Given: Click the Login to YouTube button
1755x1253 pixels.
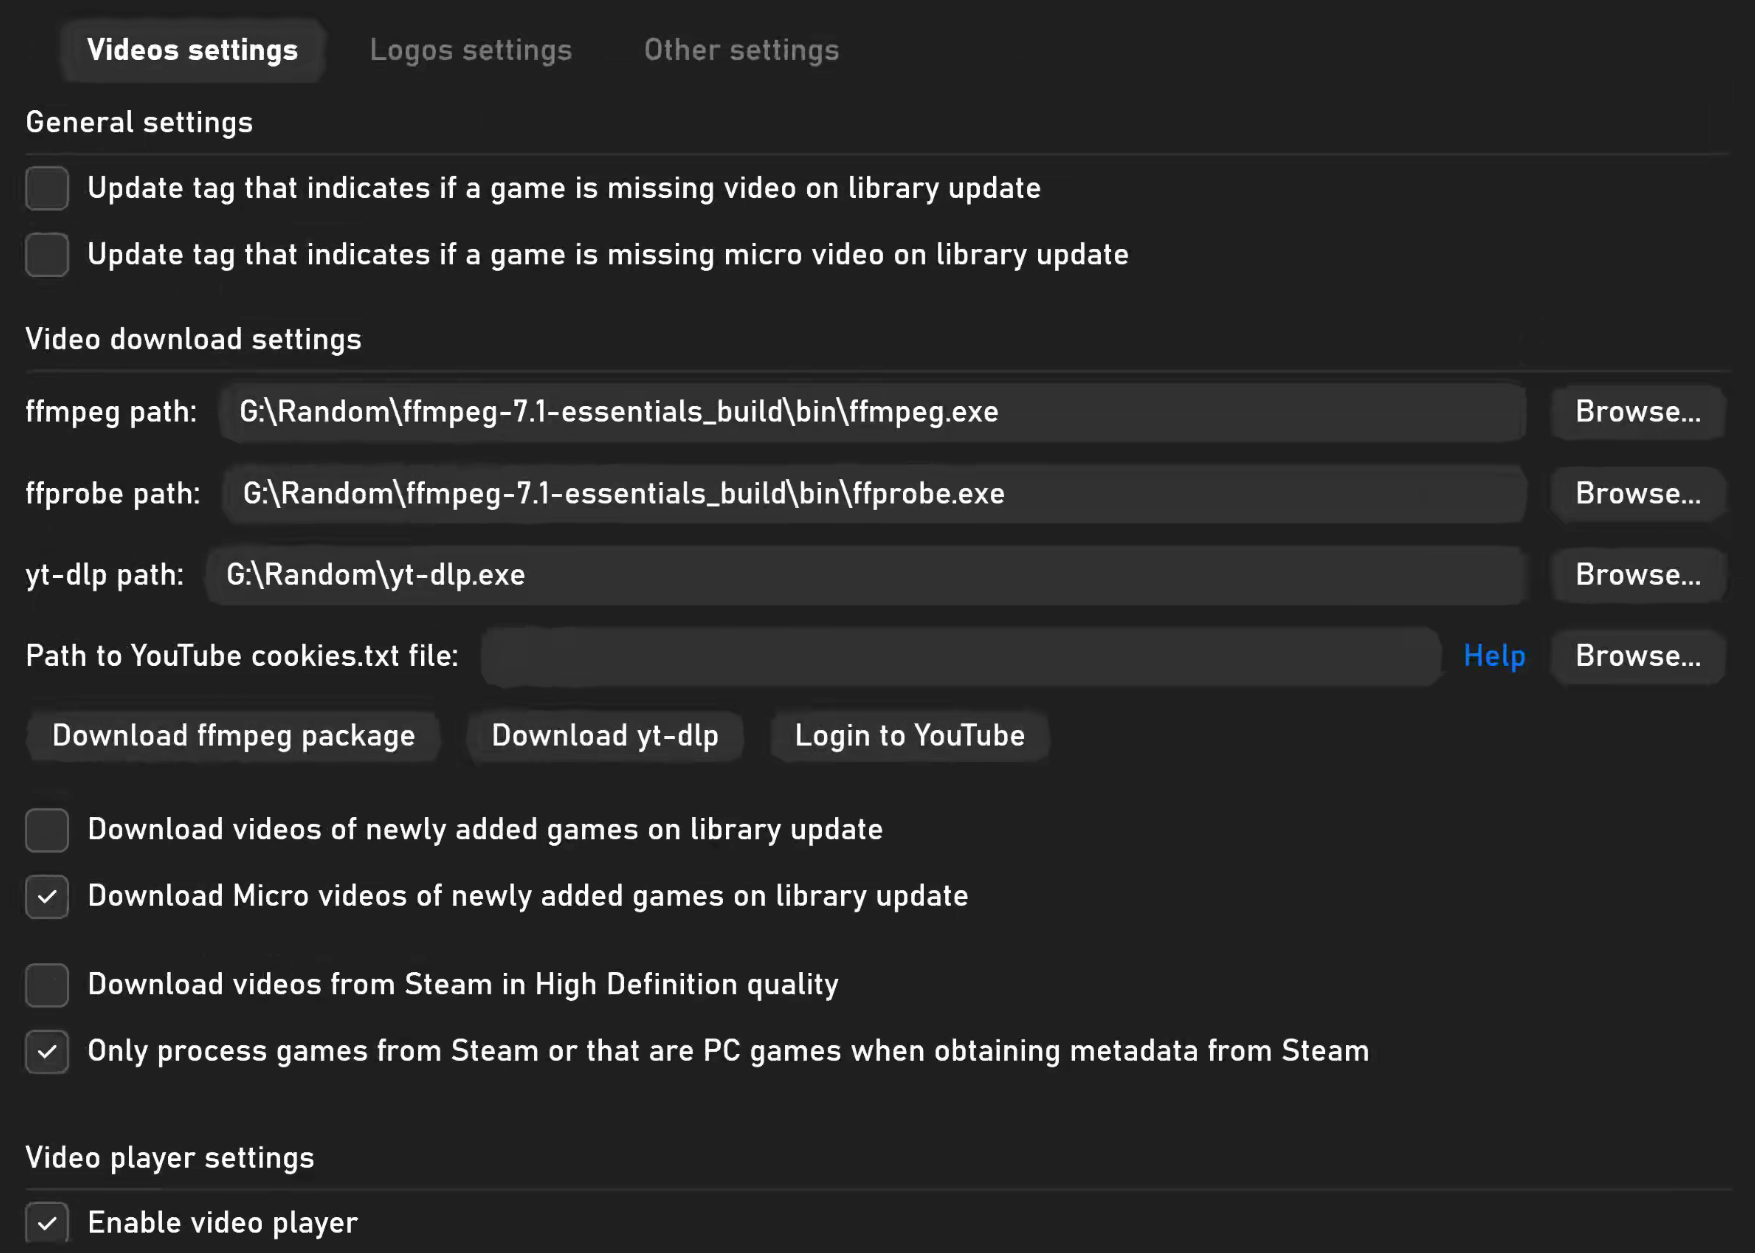Looking at the screenshot, I should tap(910, 736).
